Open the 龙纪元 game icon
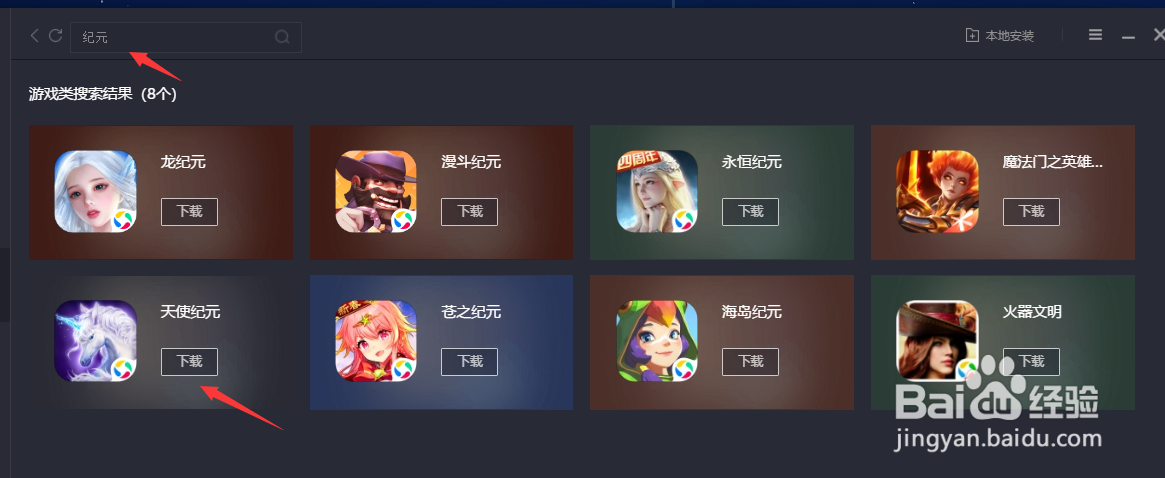Image resolution: width=1165 pixels, height=478 pixels. (95, 191)
